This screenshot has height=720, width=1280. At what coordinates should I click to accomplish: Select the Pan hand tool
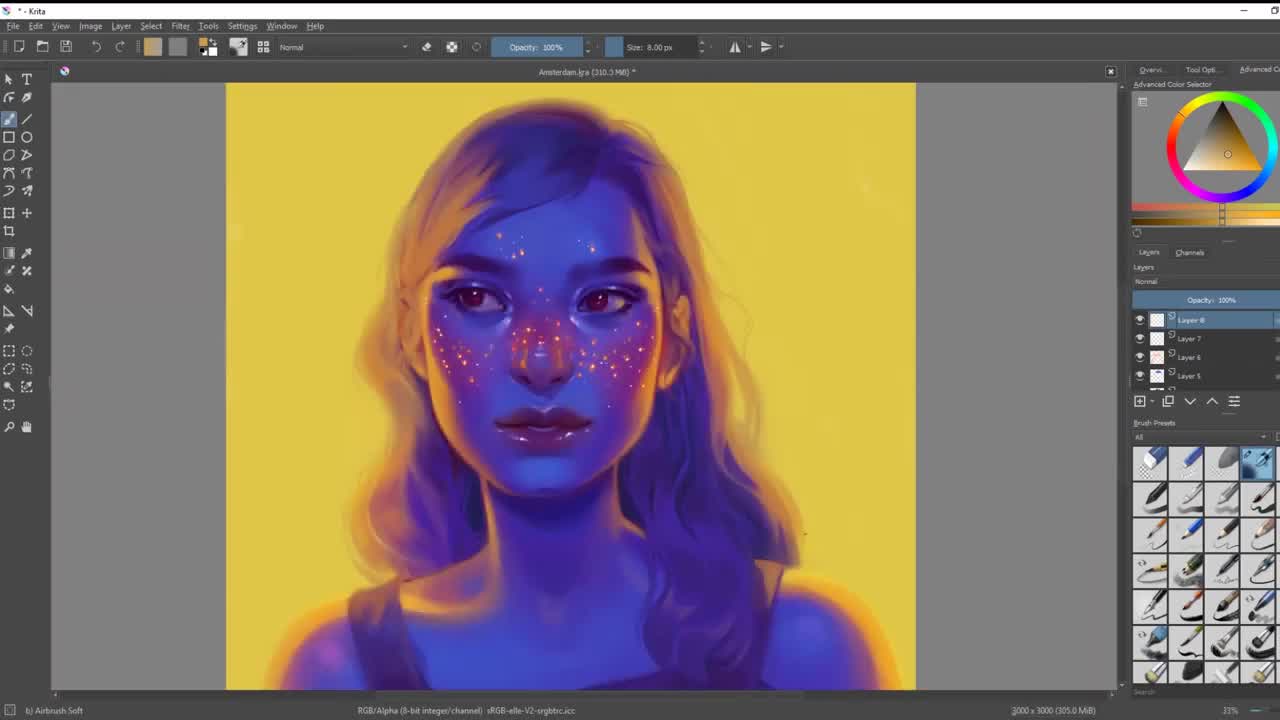(x=27, y=427)
